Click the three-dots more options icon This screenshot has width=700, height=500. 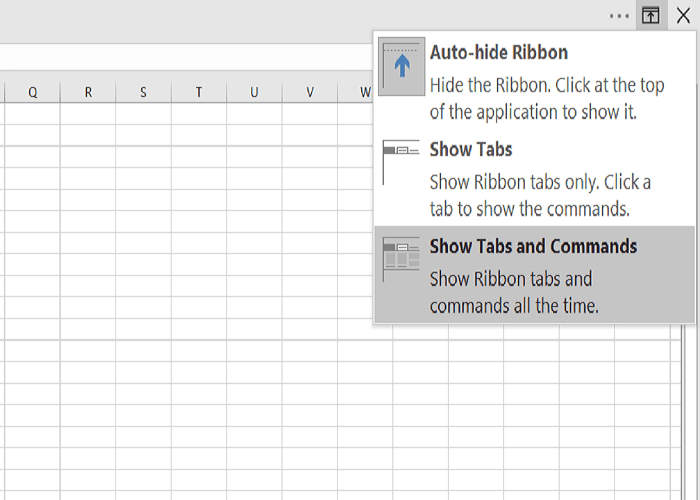coord(619,16)
